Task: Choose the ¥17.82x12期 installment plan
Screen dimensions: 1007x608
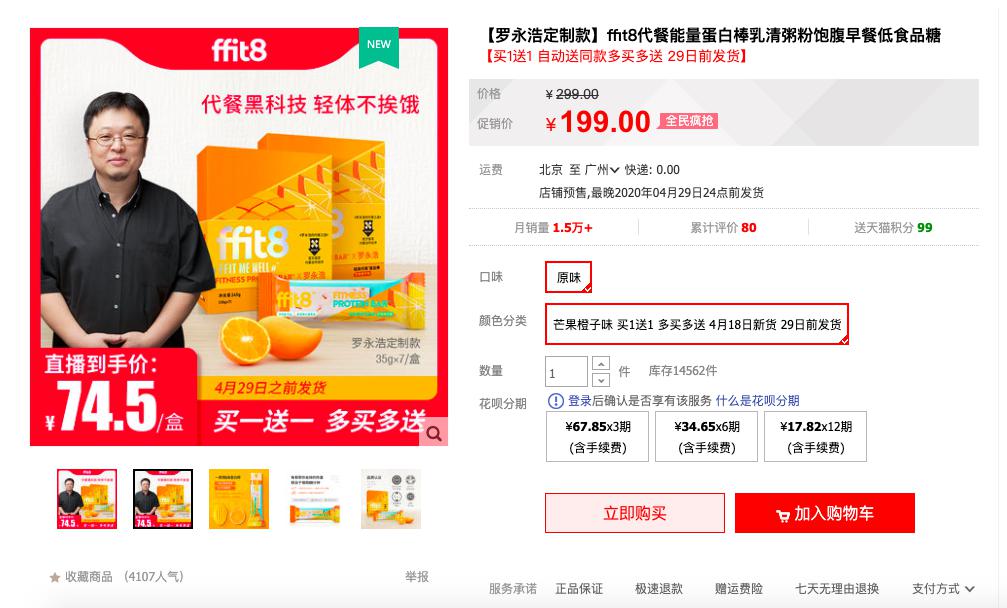Action: 816,437
